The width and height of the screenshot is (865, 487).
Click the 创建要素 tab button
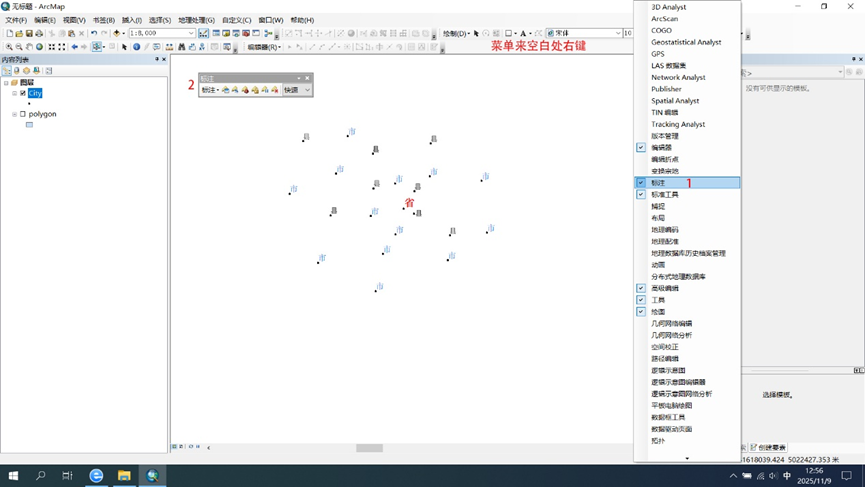[x=768, y=447]
